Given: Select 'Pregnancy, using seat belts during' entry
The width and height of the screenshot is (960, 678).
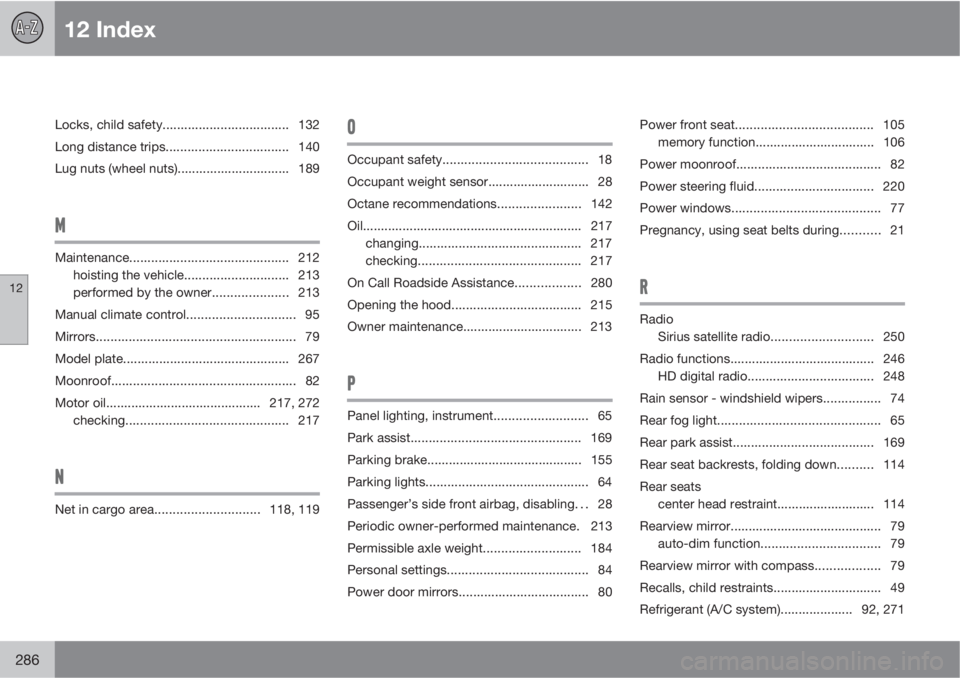Looking at the screenshot, I should [x=772, y=230].
